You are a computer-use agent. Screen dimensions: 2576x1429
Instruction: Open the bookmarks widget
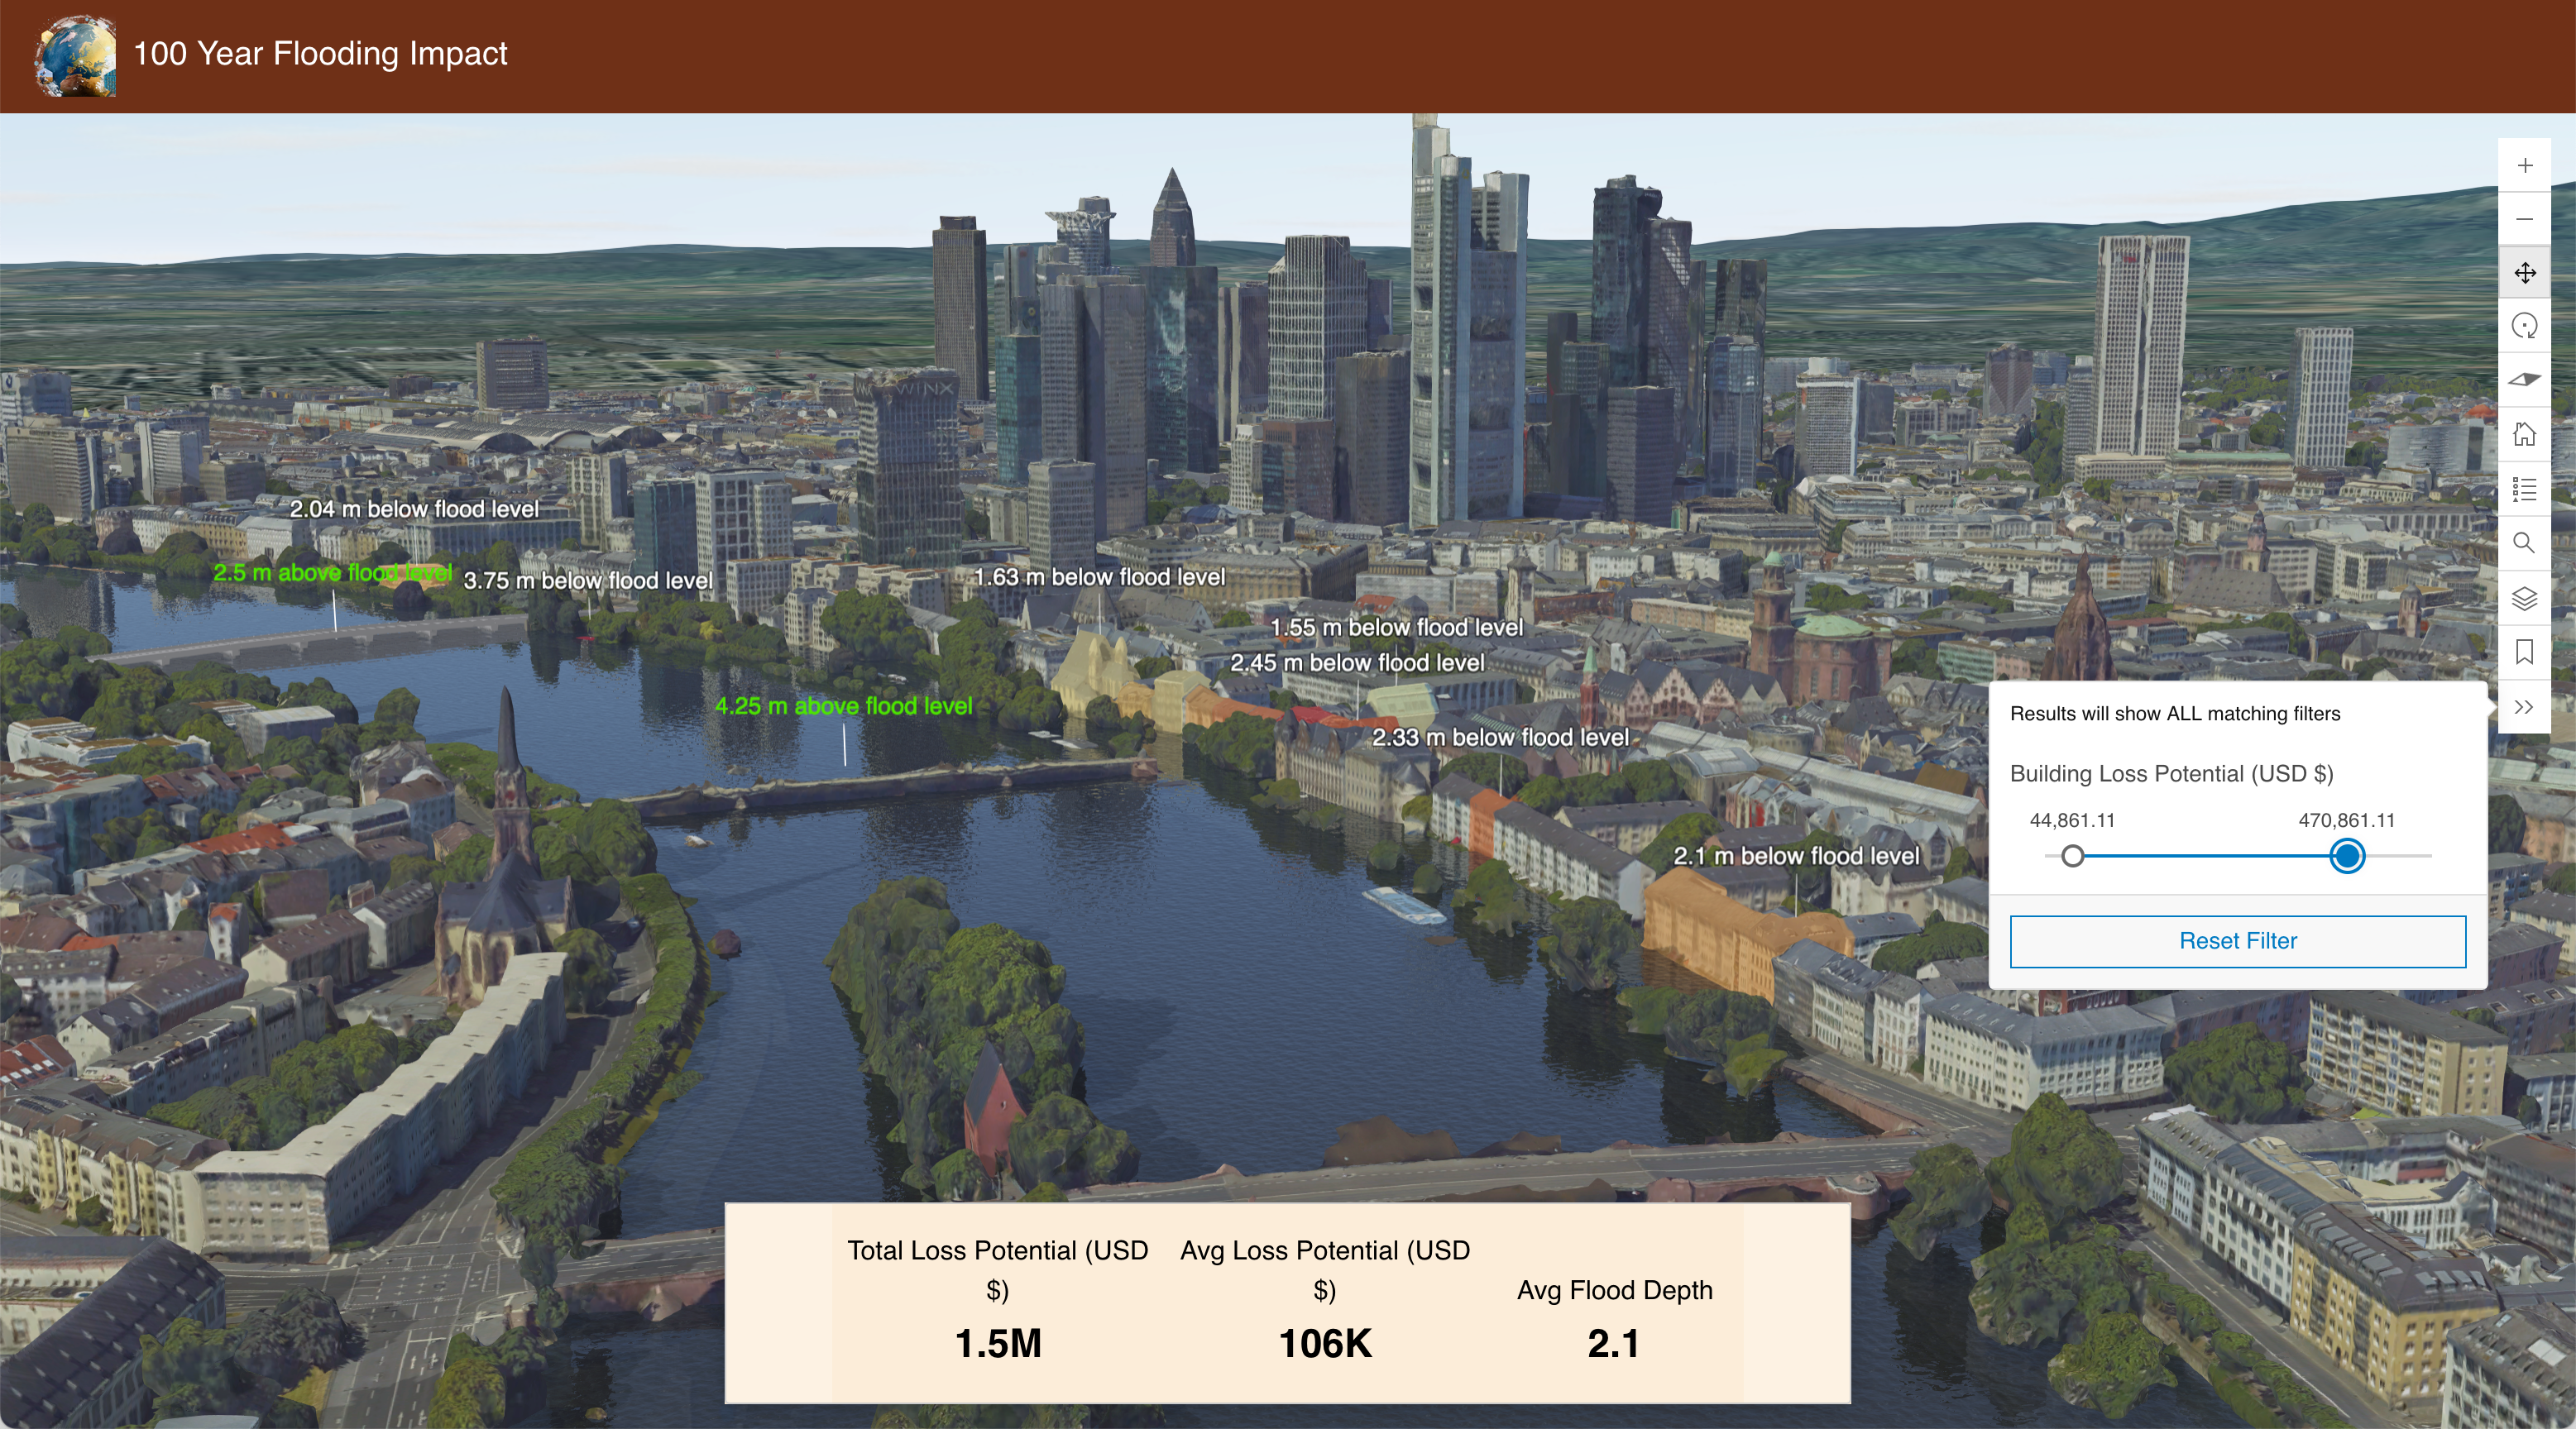point(2524,652)
